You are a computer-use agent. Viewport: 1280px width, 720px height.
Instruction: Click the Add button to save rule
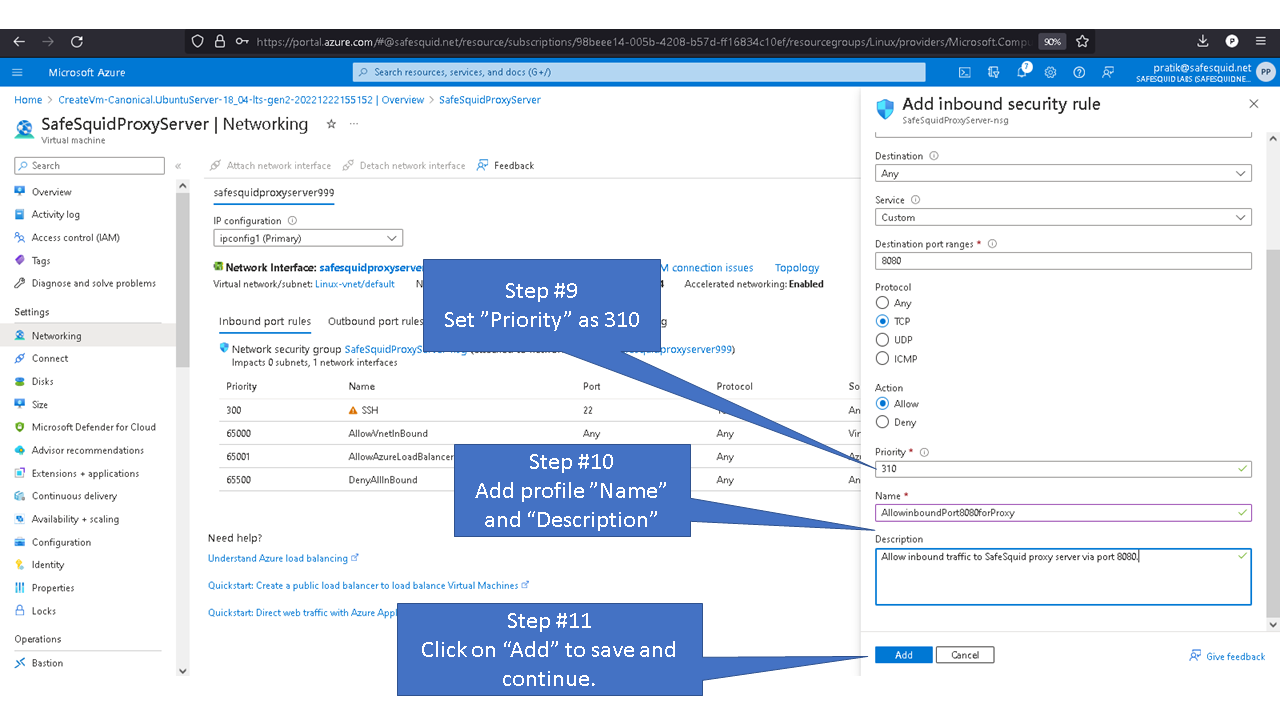click(x=903, y=655)
